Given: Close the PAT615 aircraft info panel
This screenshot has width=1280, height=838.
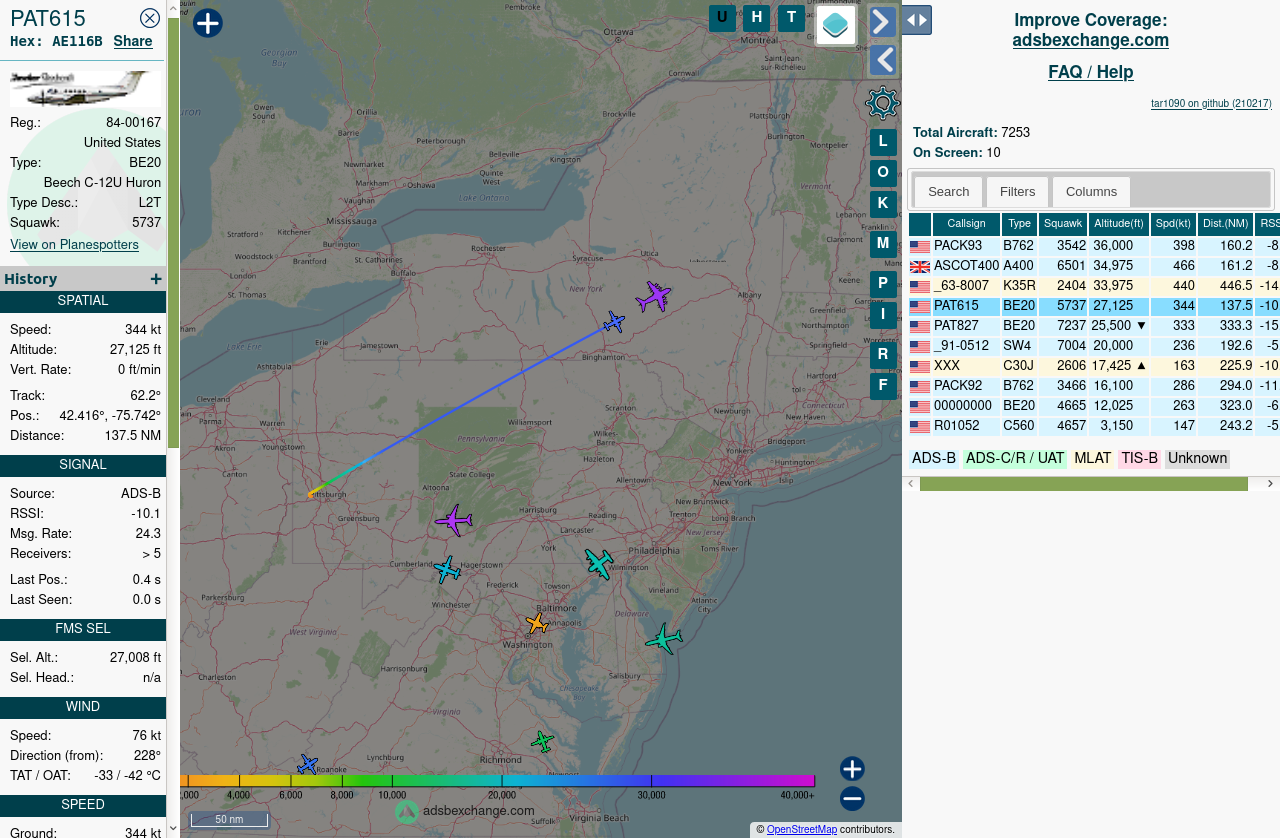Looking at the screenshot, I should (x=150, y=18).
